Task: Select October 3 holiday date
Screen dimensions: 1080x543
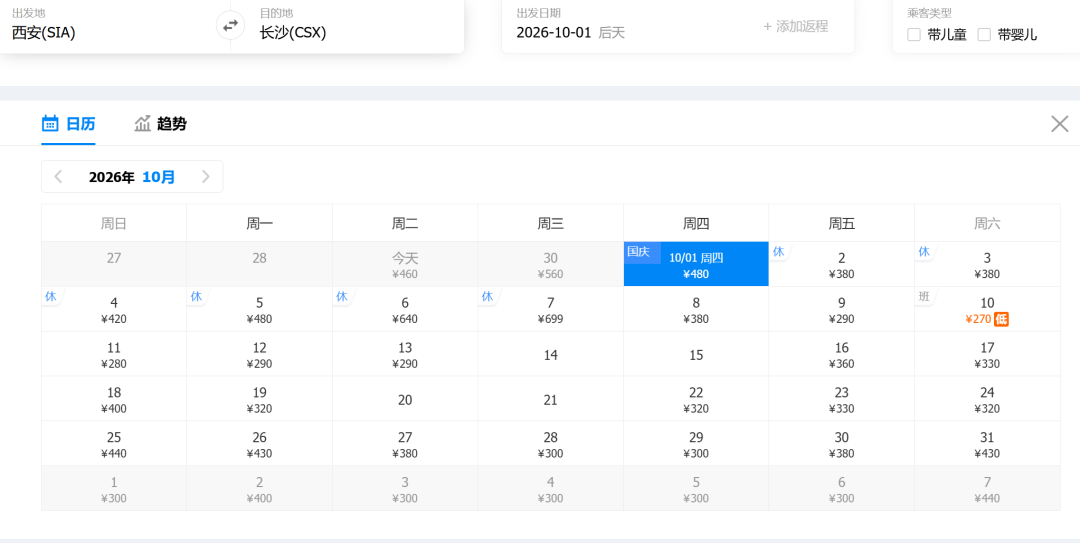Action: tap(988, 265)
